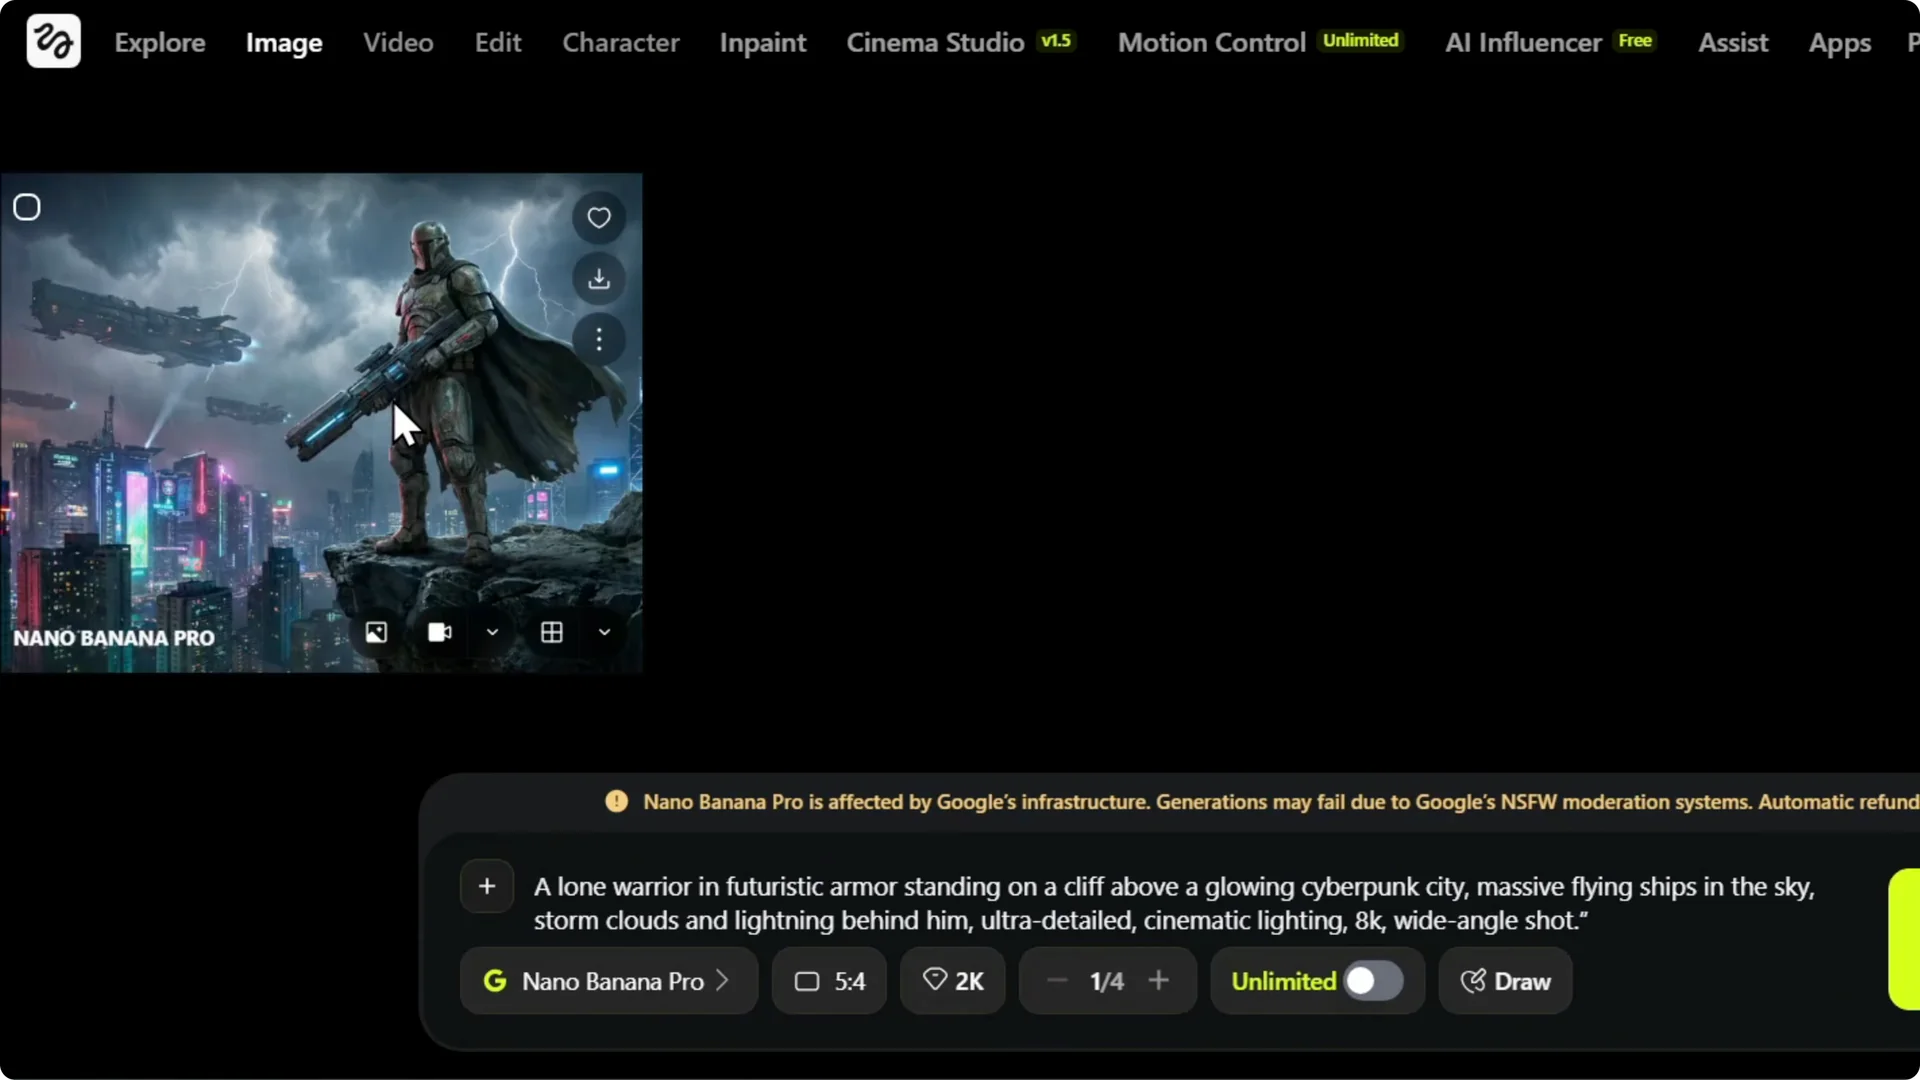Click the plus icon to attach a reference image
Viewport: 1920px width, 1080px height.
pyautogui.click(x=485, y=886)
